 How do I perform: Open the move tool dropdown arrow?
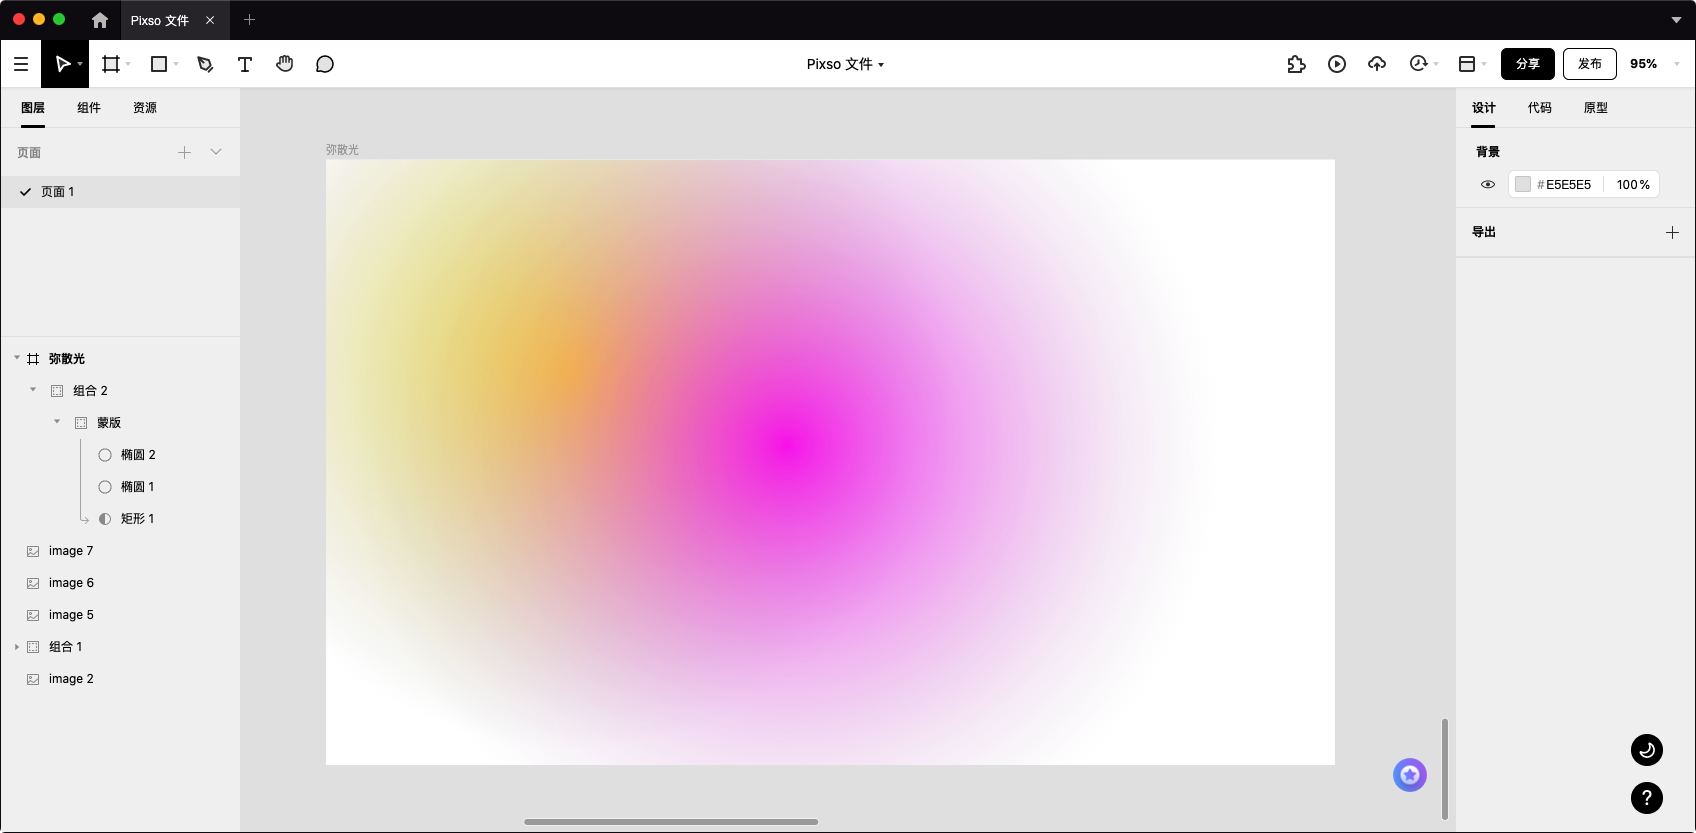[80, 64]
